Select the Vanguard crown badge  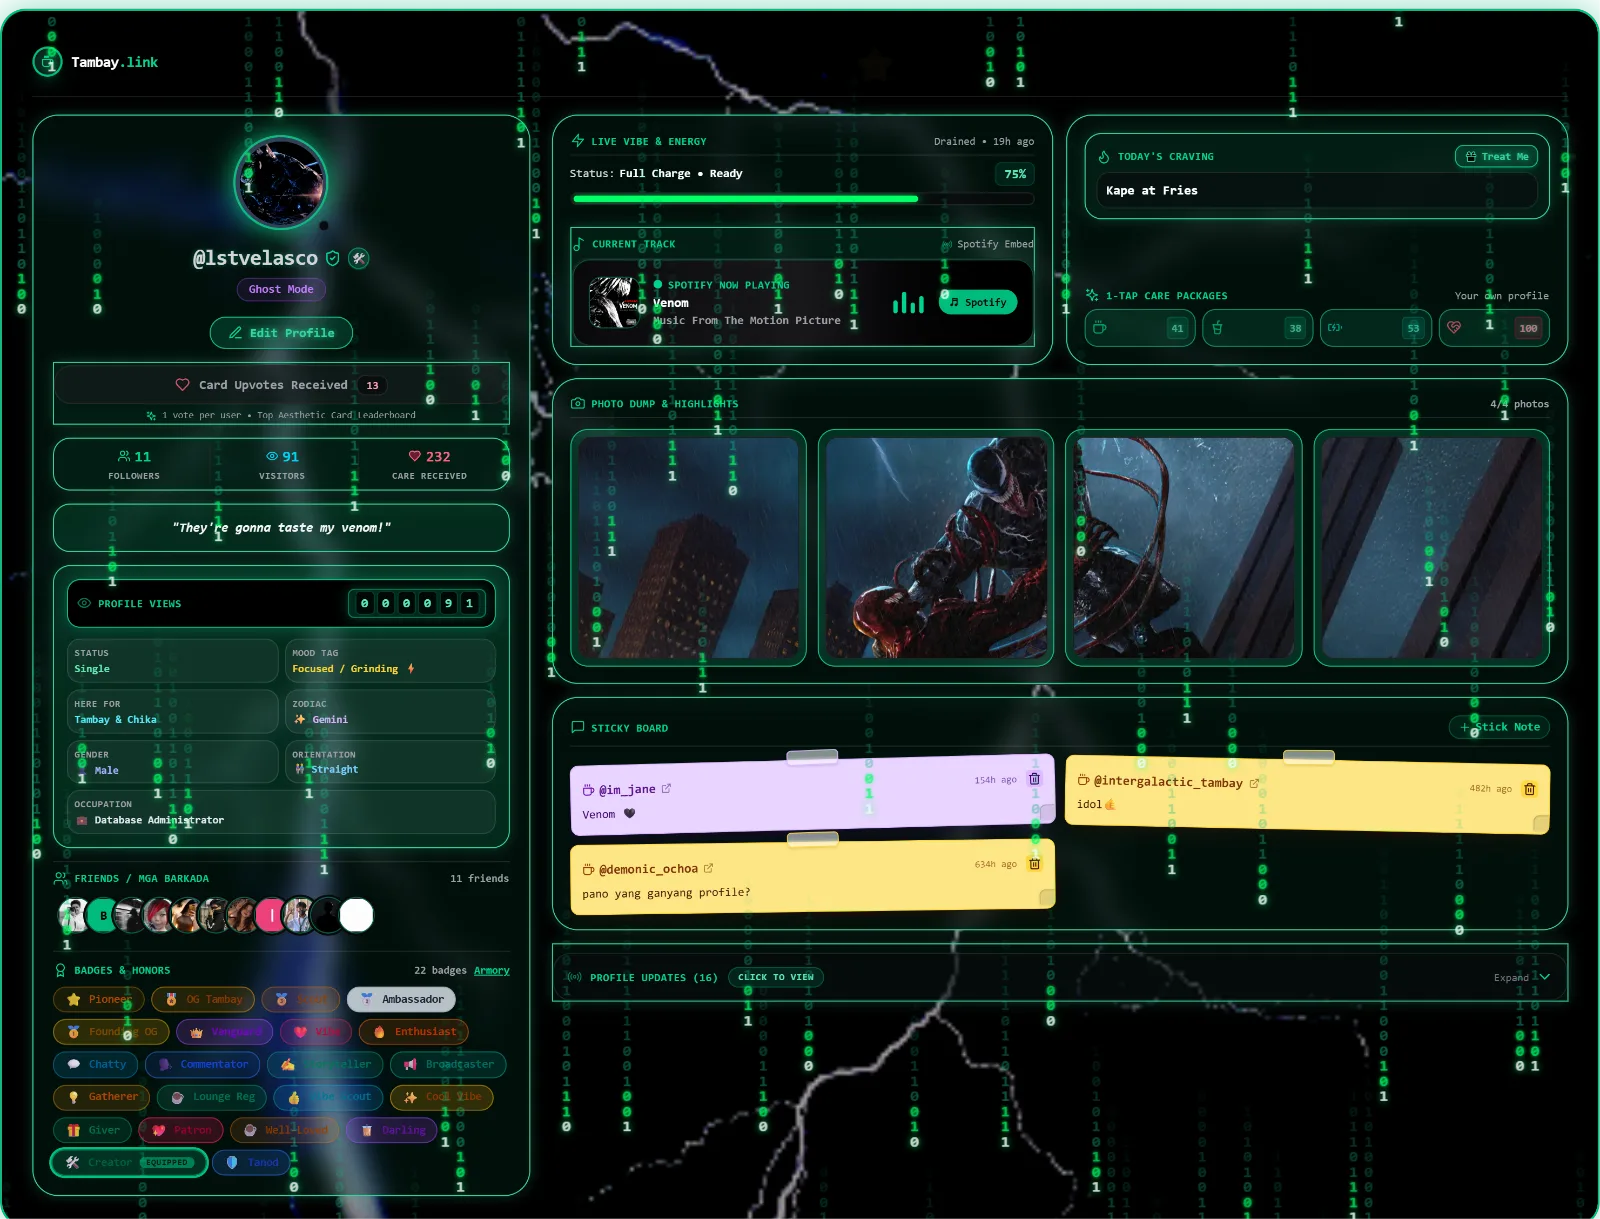coord(225,1032)
